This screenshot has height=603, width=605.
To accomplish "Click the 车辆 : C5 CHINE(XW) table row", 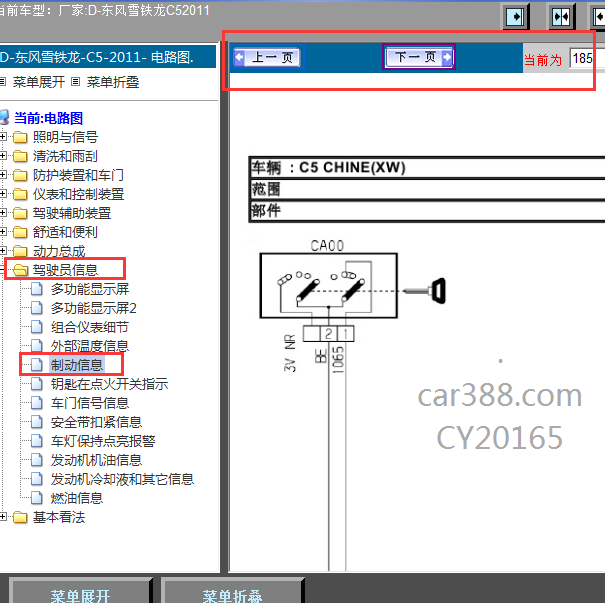I will pyautogui.click(x=428, y=167).
